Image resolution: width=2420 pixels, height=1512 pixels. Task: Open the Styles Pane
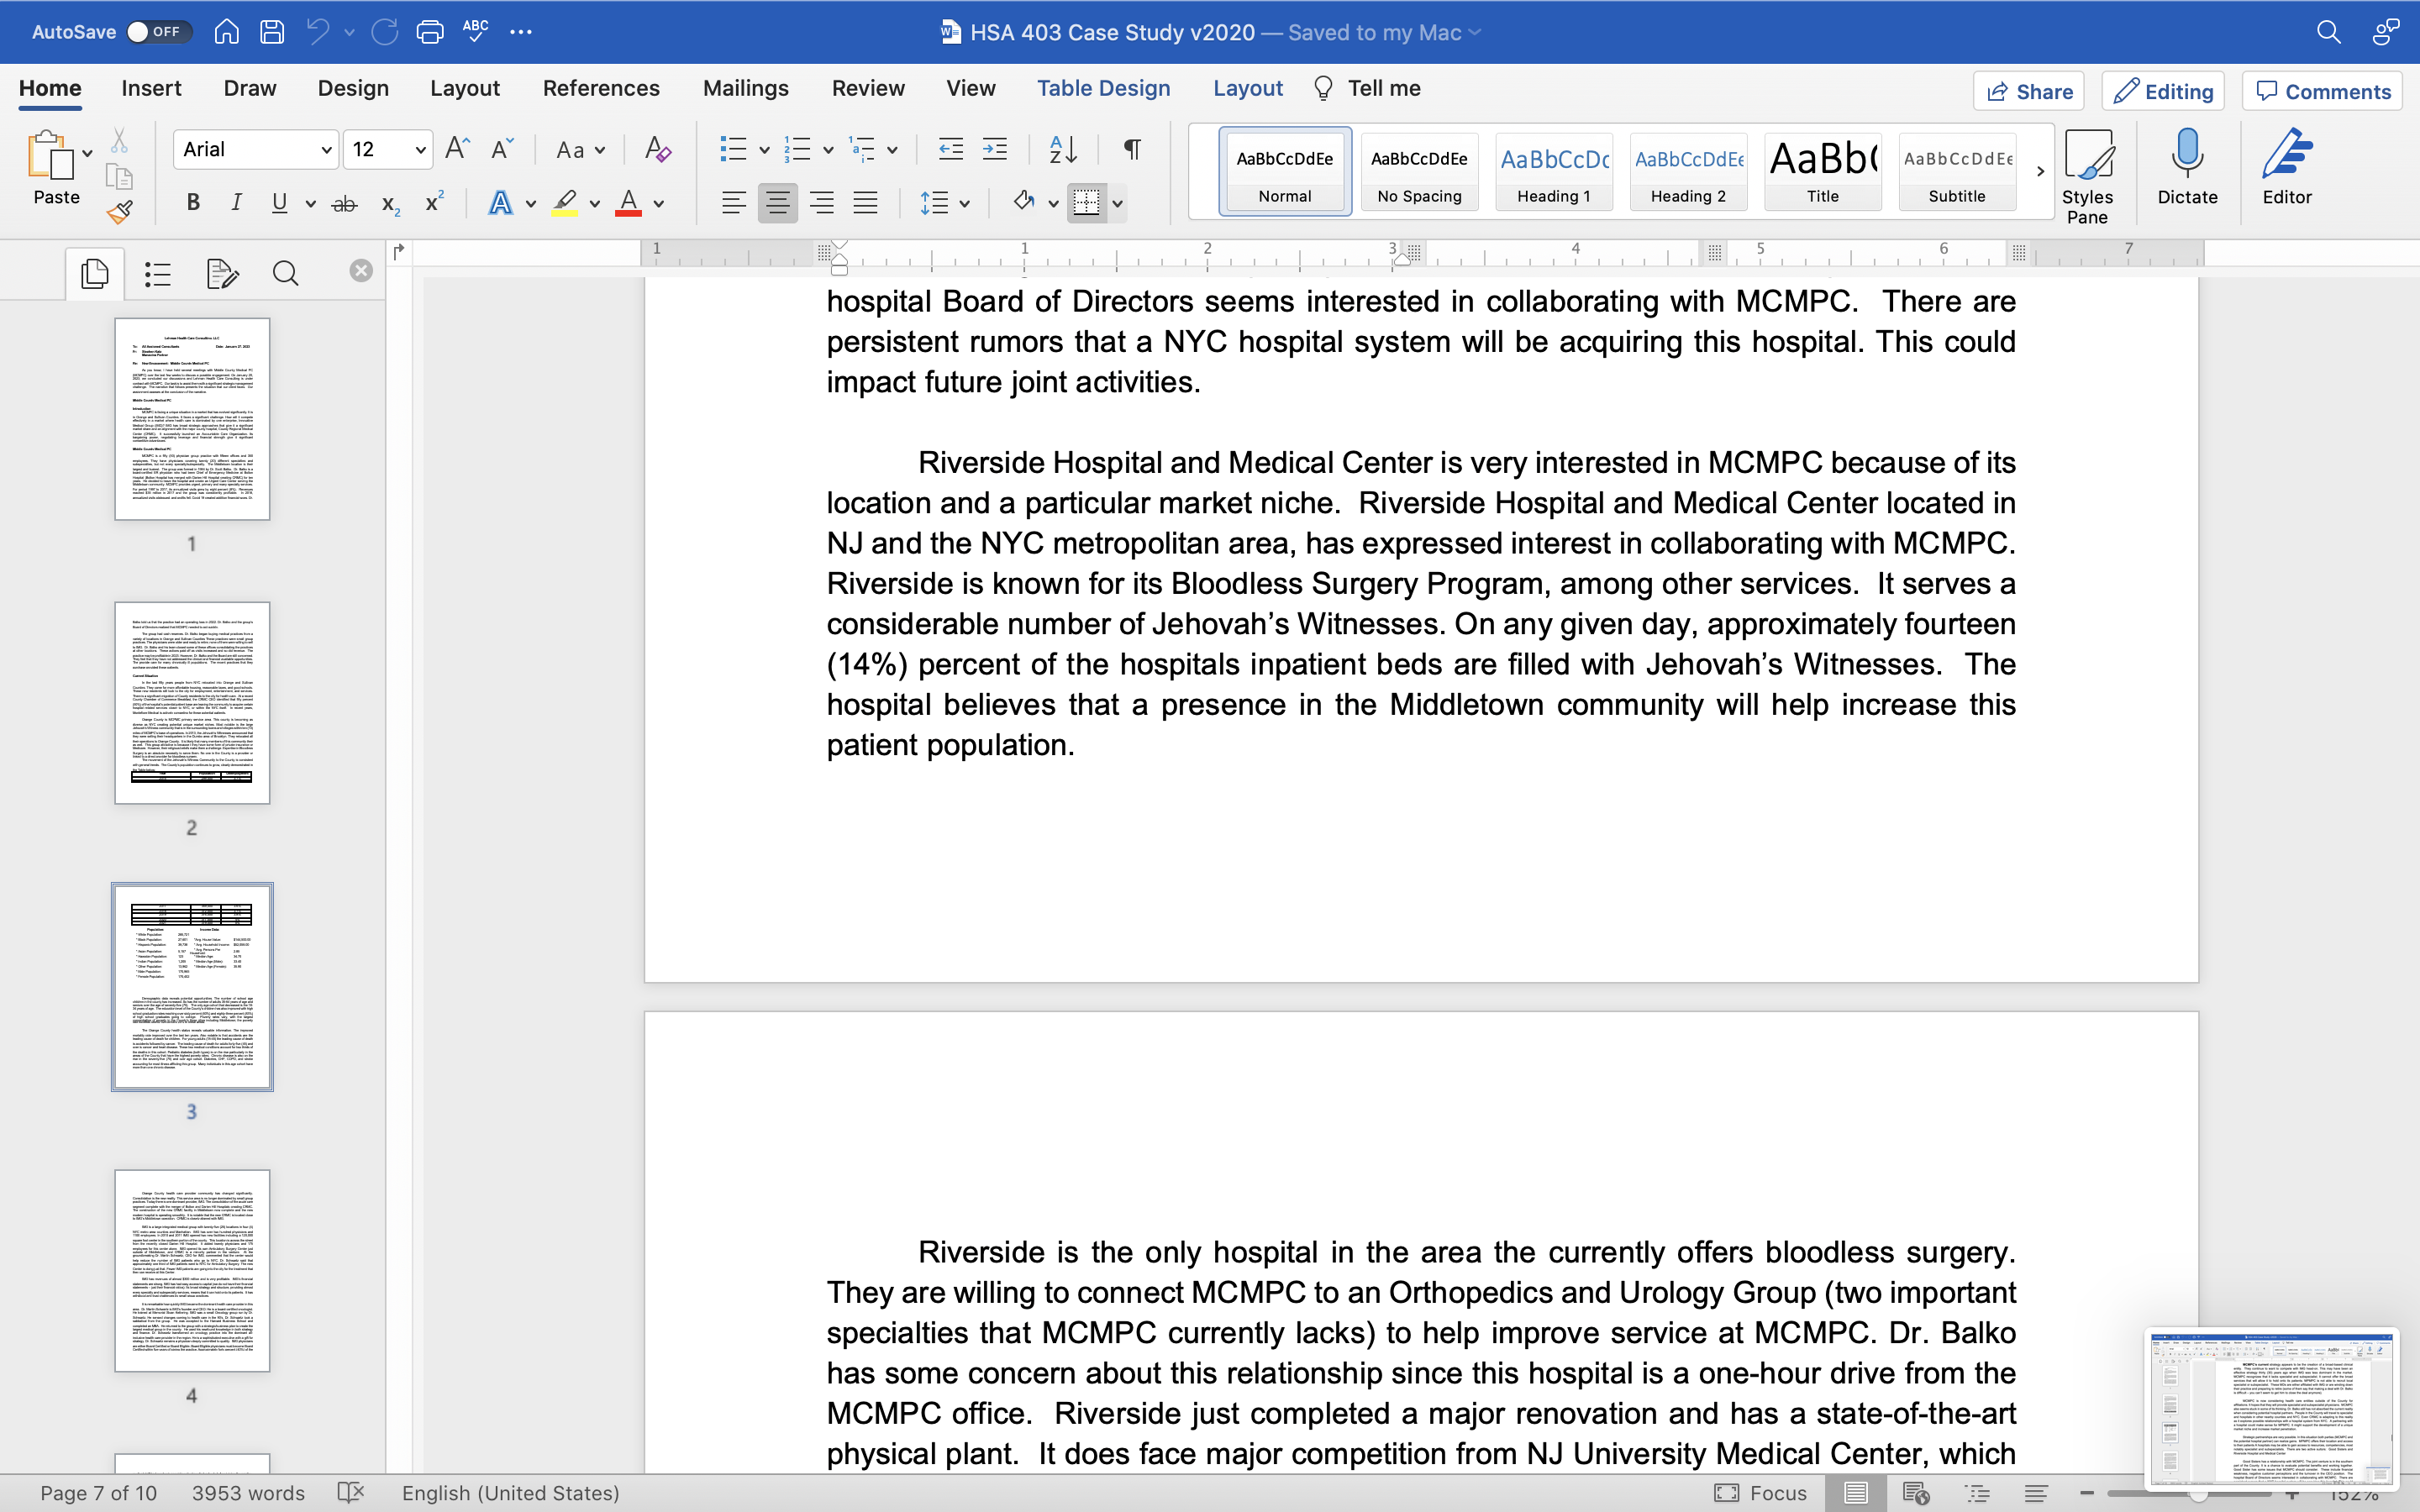(x=2087, y=176)
